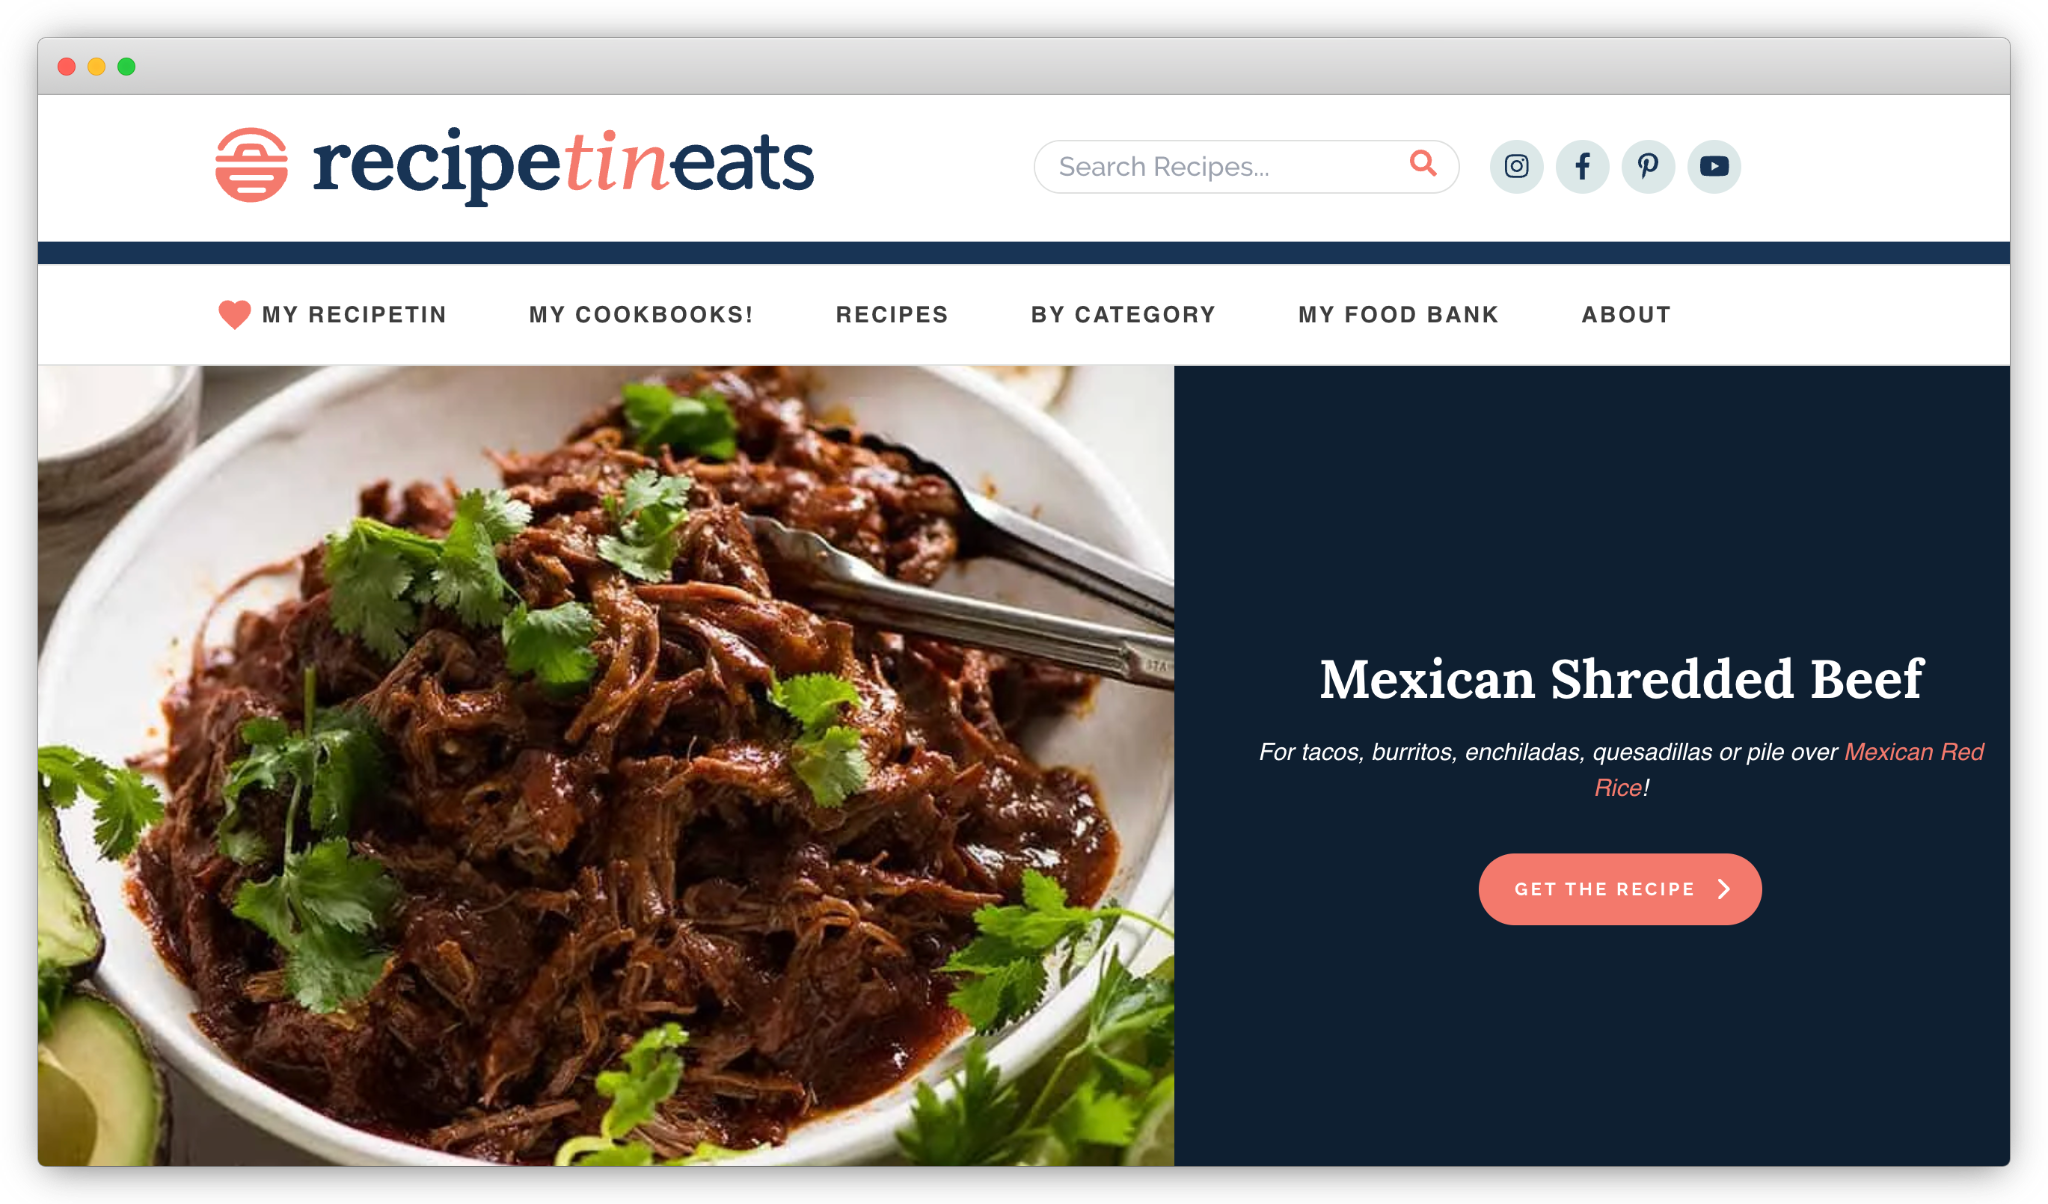Go to My Food Bank page
The width and height of the screenshot is (2048, 1204).
(x=1398, y=315)
